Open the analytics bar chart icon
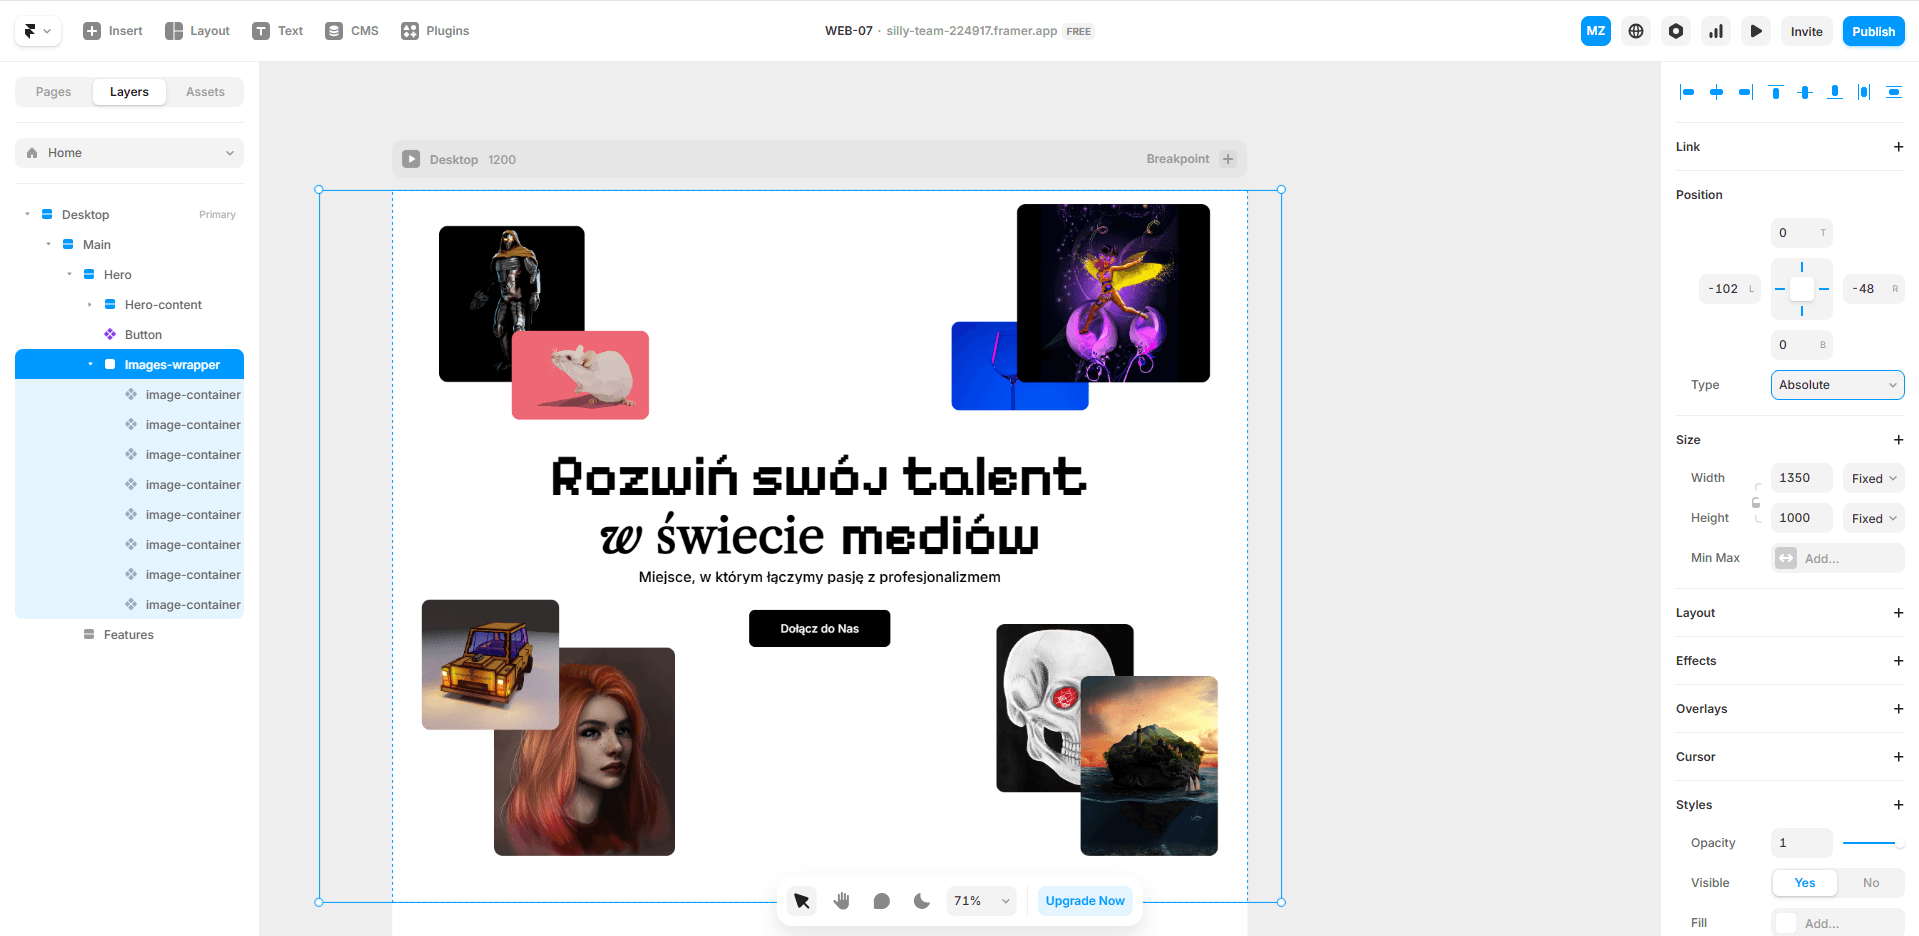This screenshot has height=936, width=1919. [1716, 31]
